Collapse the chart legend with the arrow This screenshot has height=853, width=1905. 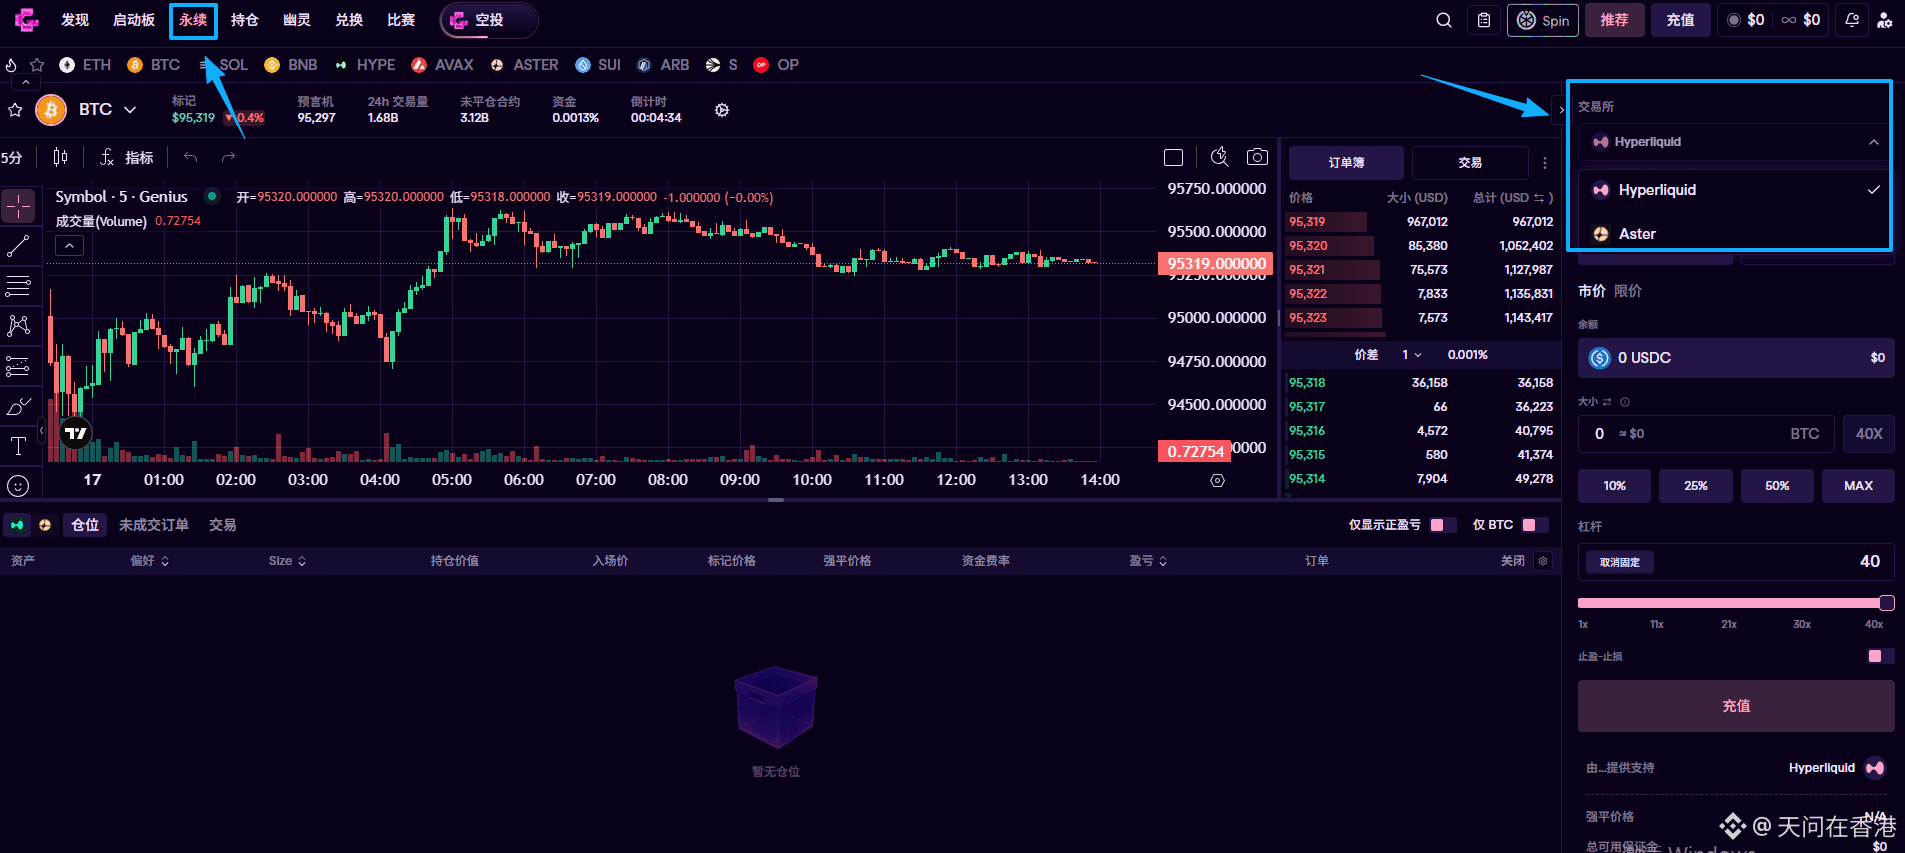point(69,246)
